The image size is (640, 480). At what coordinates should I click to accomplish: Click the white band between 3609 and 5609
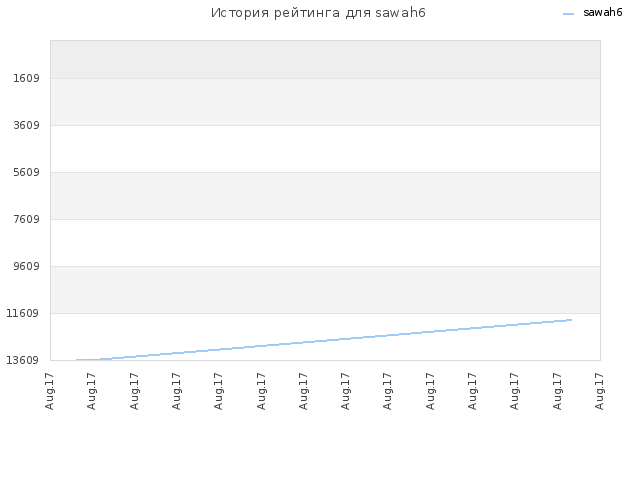click(x=325, y=149)
